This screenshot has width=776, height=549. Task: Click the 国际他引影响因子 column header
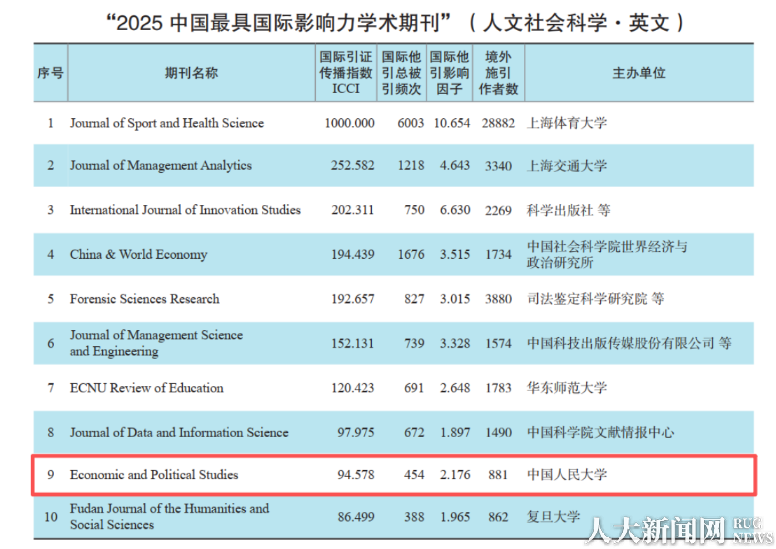coord(449,73)
